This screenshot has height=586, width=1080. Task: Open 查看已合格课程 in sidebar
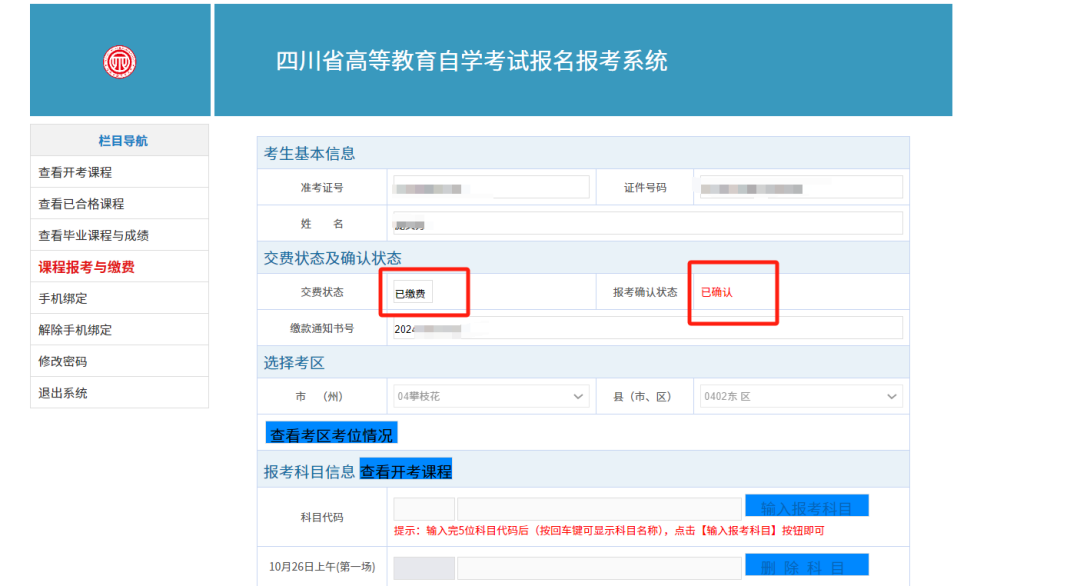[81, 204]
